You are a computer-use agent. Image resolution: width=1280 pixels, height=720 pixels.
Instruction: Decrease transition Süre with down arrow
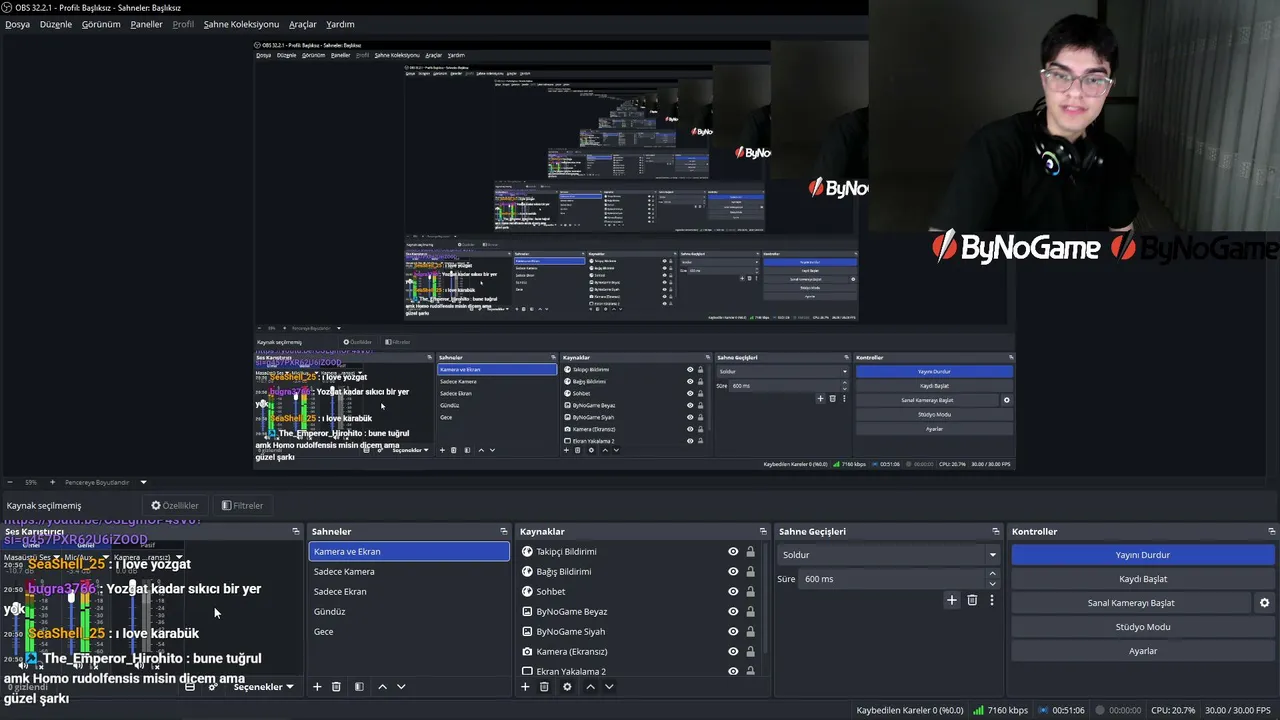(992, 584)
